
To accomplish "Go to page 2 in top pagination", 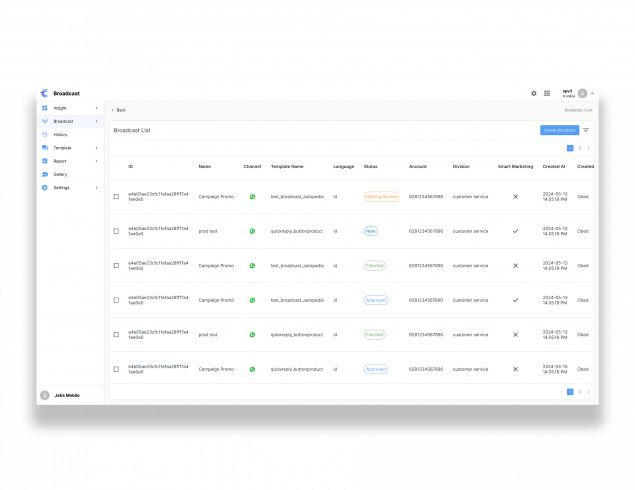I will (x=579, y=148).
